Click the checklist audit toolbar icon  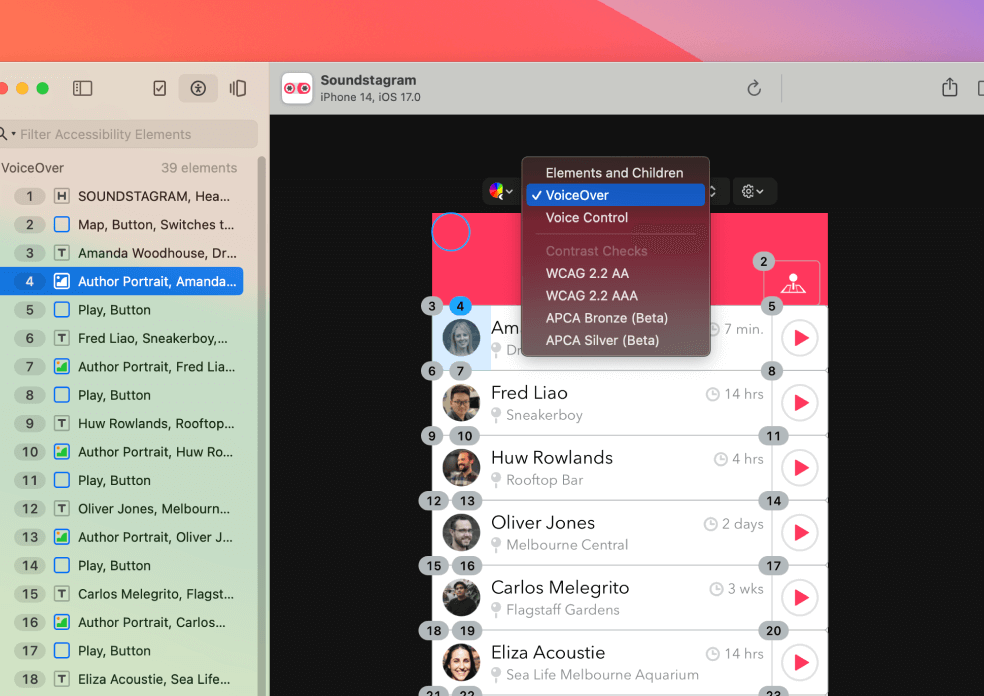pyautogui.click(x=159, y=88)
